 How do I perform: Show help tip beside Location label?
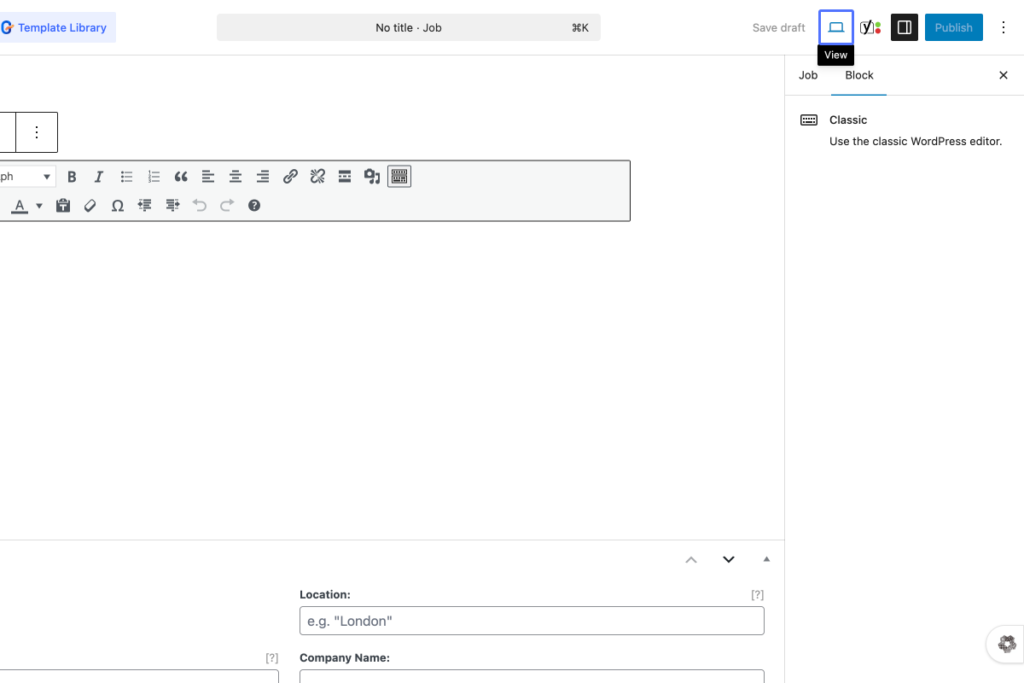pyautogui.click(x=757, y=595)
